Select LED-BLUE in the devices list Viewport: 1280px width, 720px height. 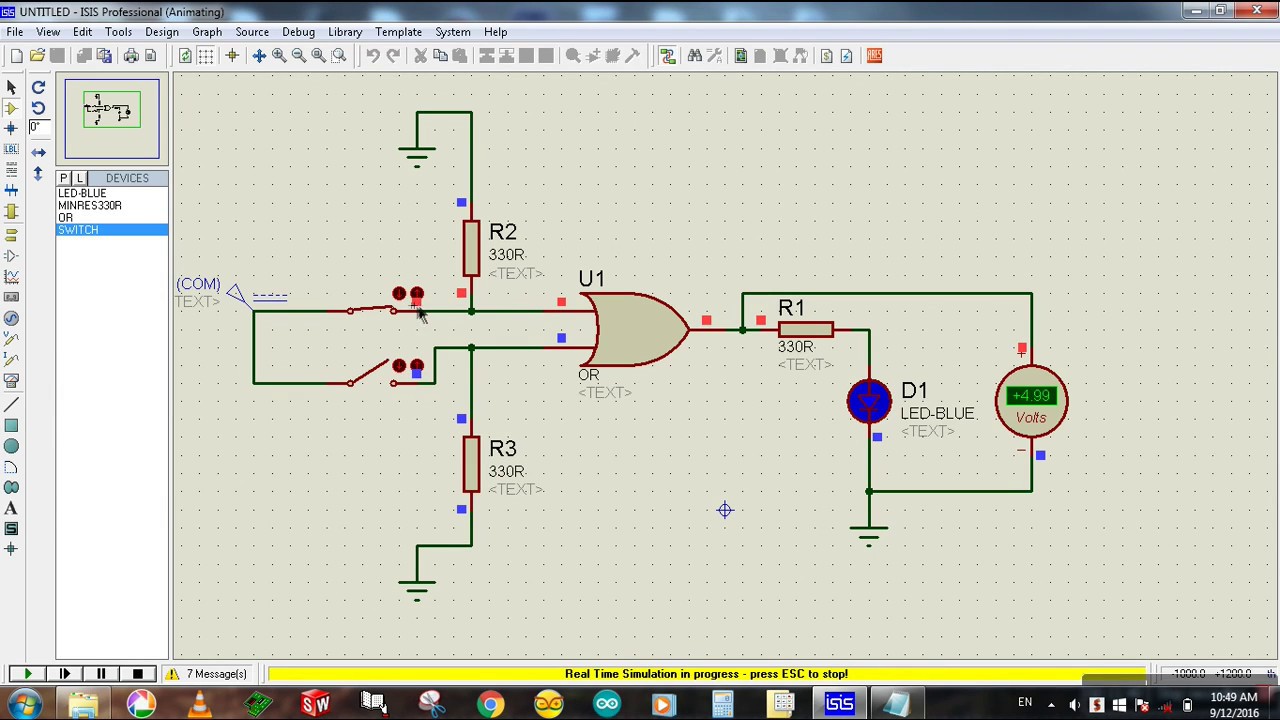tap(112, 193)
